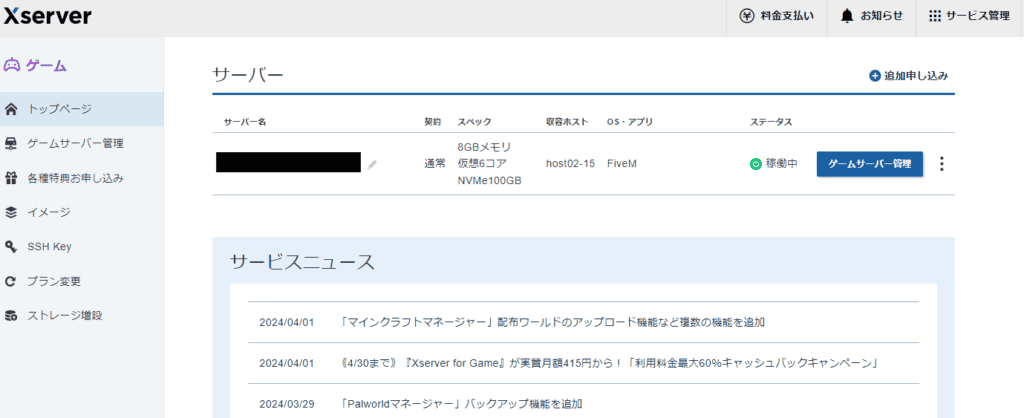This screenshot has width=1024, height=418.
Task: Click the ステータス column header
Action: click(x=771, y=122)
